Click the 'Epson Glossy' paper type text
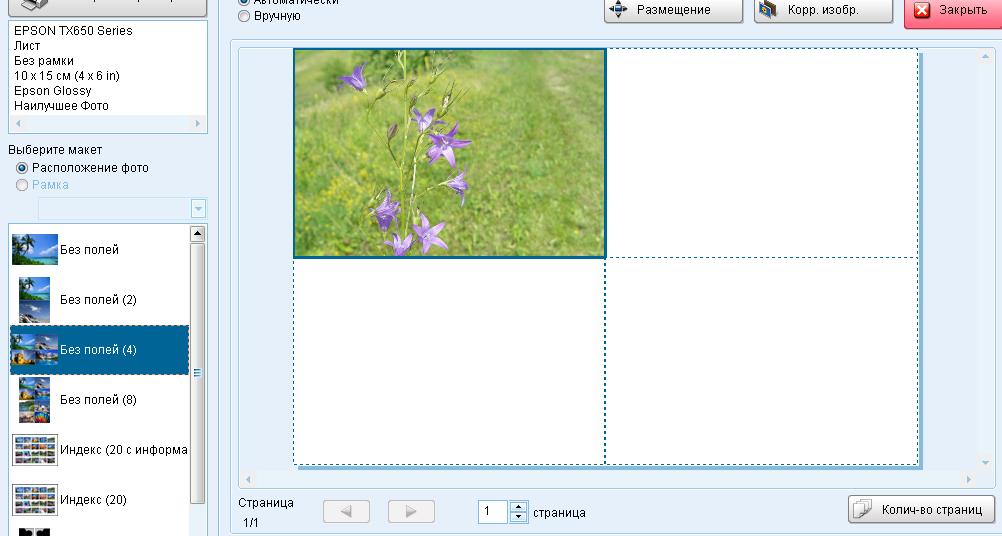 (x=52, y=91)
